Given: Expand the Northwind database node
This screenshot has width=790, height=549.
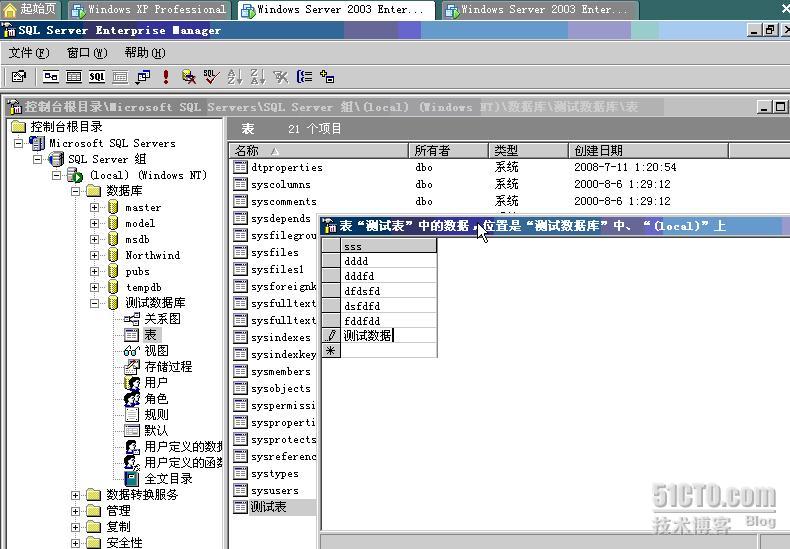Looking at the screenshot, I should click(94, 255).
